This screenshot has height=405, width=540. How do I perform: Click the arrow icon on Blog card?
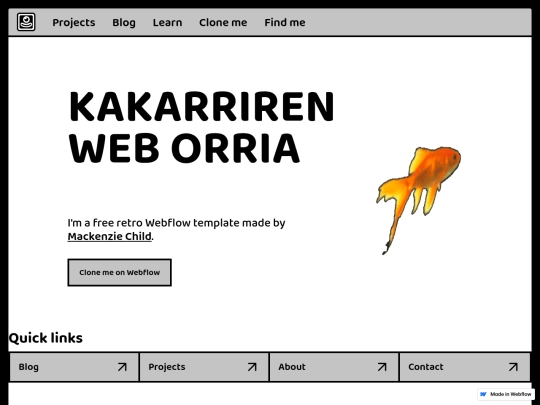122,367
